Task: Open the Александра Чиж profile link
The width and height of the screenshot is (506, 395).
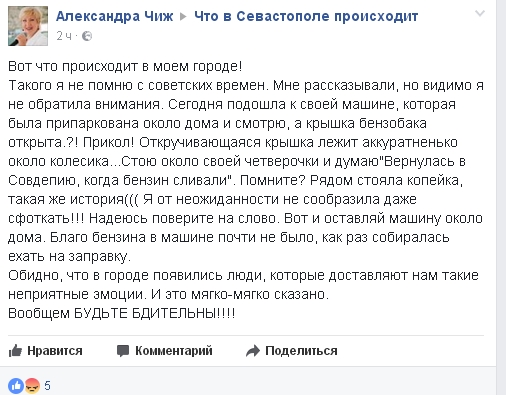Action: [115, 16]
